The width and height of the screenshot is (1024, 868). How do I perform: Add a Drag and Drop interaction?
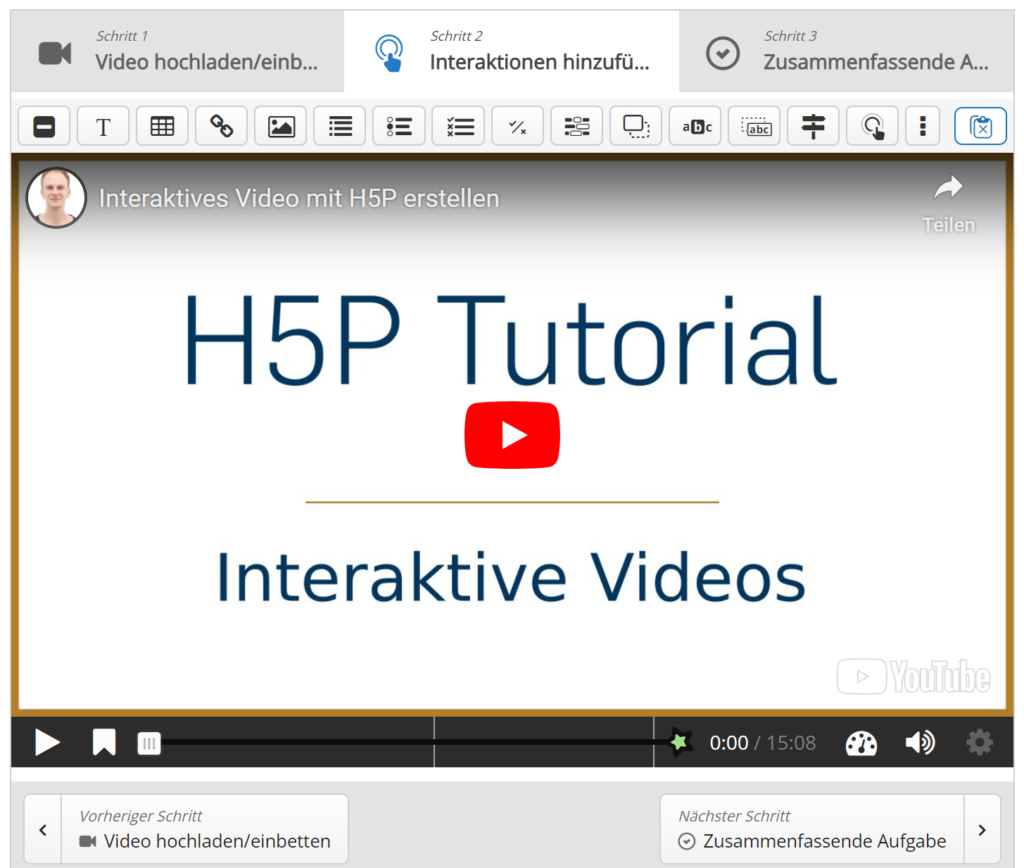pyautogui.click(x=636, y=126)
